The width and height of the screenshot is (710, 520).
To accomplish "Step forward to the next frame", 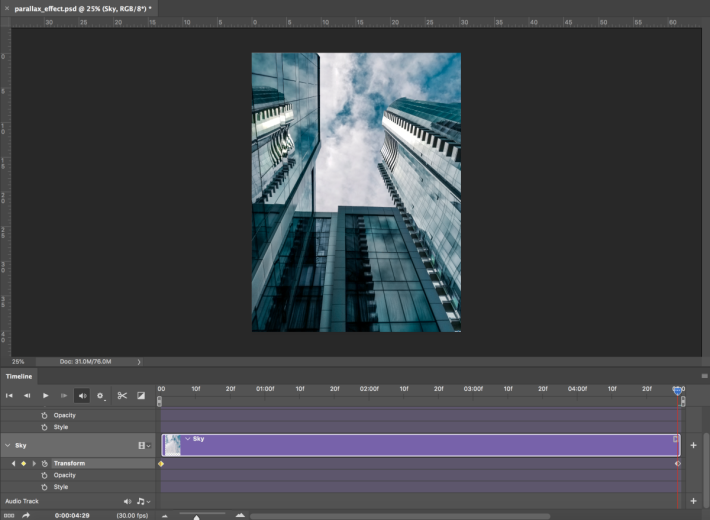I will pyautogui.click(x=64, y=395).
